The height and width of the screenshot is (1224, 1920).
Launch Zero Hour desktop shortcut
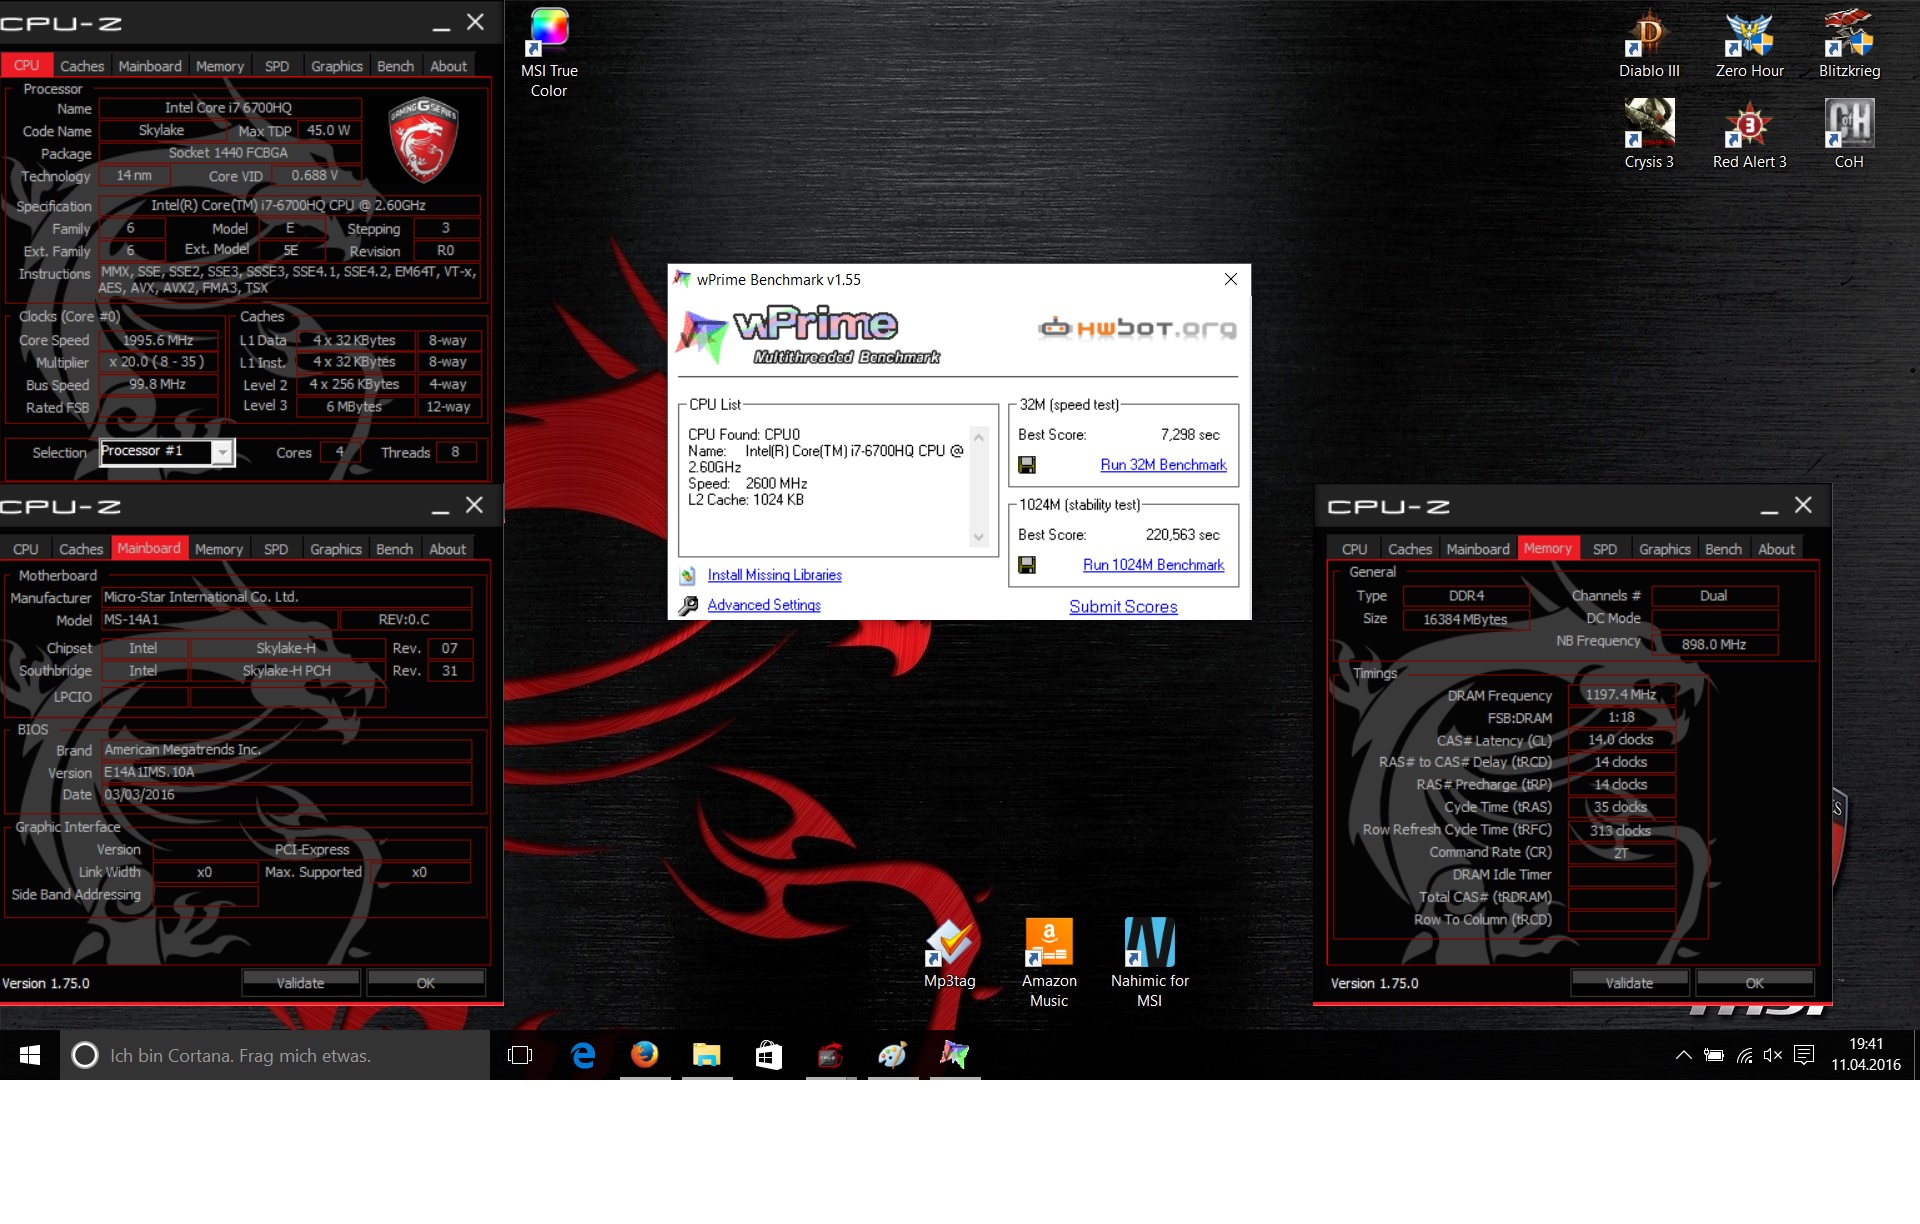point(1749,45)
